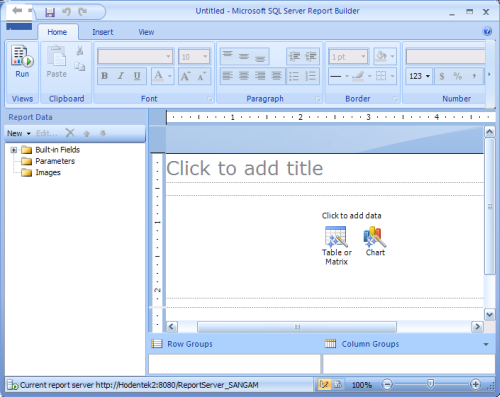
Task: Switch to the Home ribbon tab
Action: point(57,32)
